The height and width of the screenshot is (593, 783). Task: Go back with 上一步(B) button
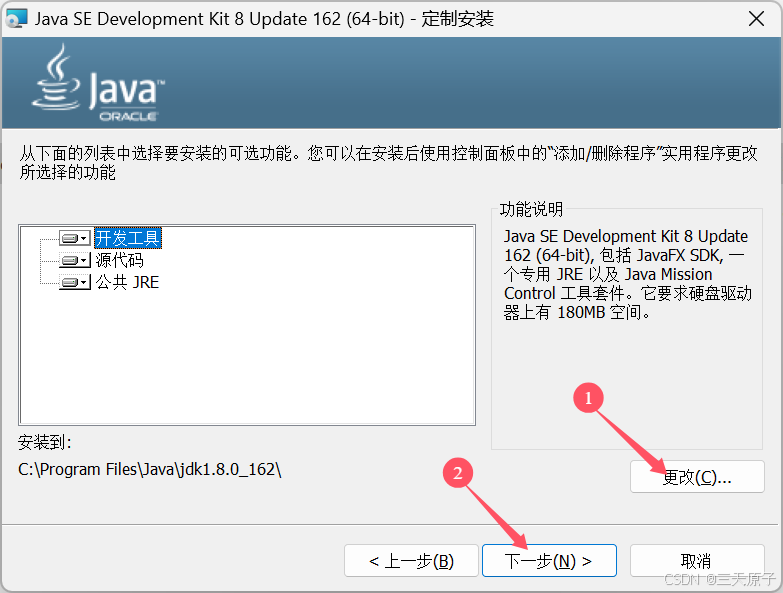click(411, 561)
